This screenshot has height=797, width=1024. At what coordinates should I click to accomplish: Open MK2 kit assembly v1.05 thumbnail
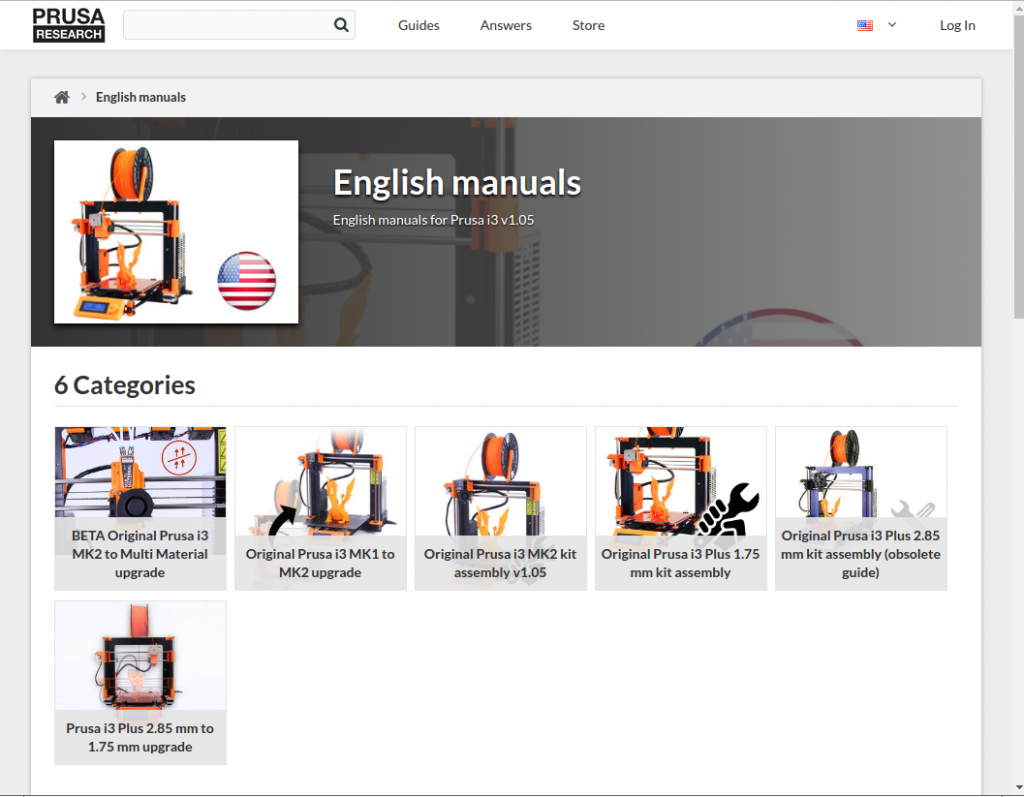501,508
